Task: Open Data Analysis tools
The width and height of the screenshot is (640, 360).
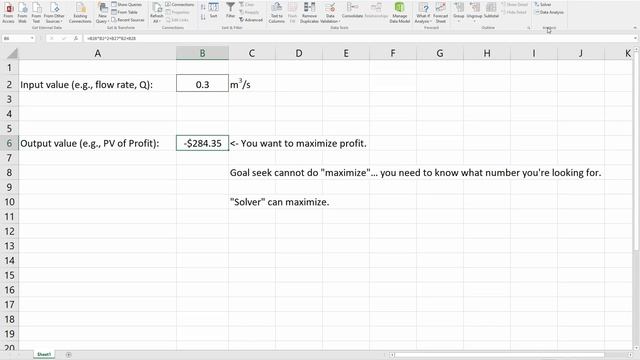Action: coord(549,12)
